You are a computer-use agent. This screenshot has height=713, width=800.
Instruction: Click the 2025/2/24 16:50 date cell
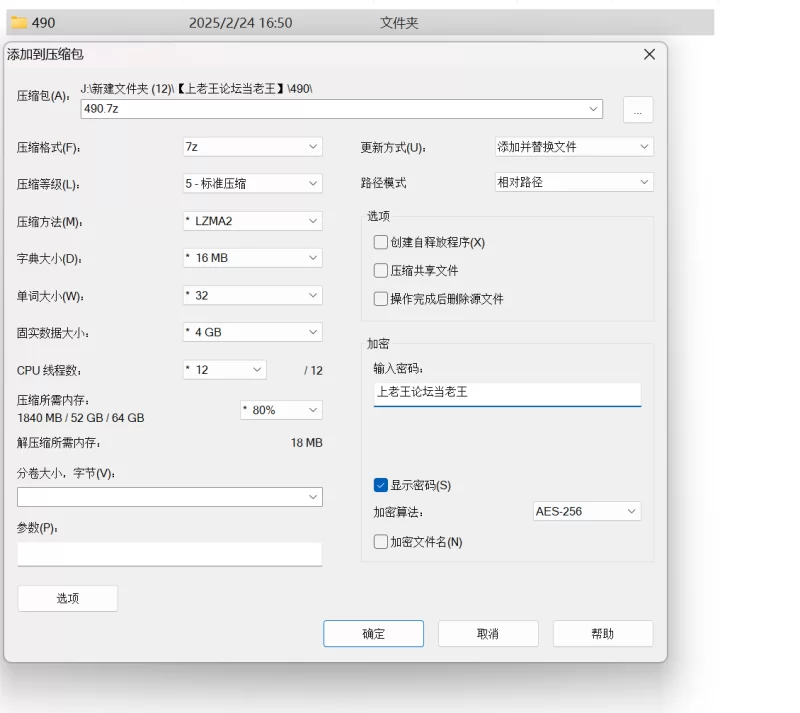point(240,23)
